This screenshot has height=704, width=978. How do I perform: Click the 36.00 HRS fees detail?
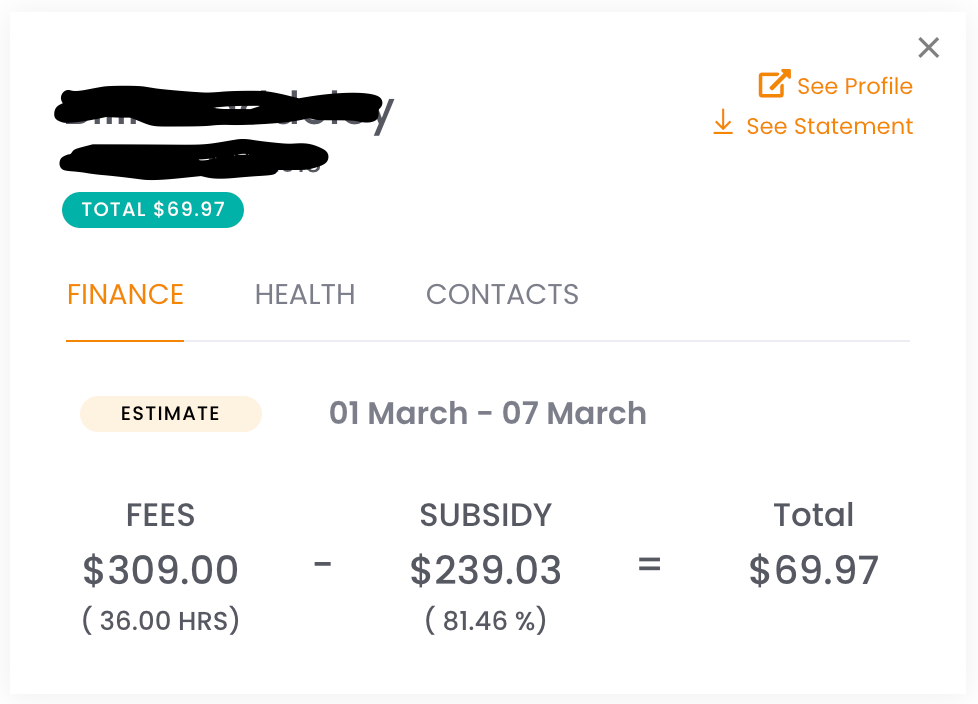(x=160, y=620)
